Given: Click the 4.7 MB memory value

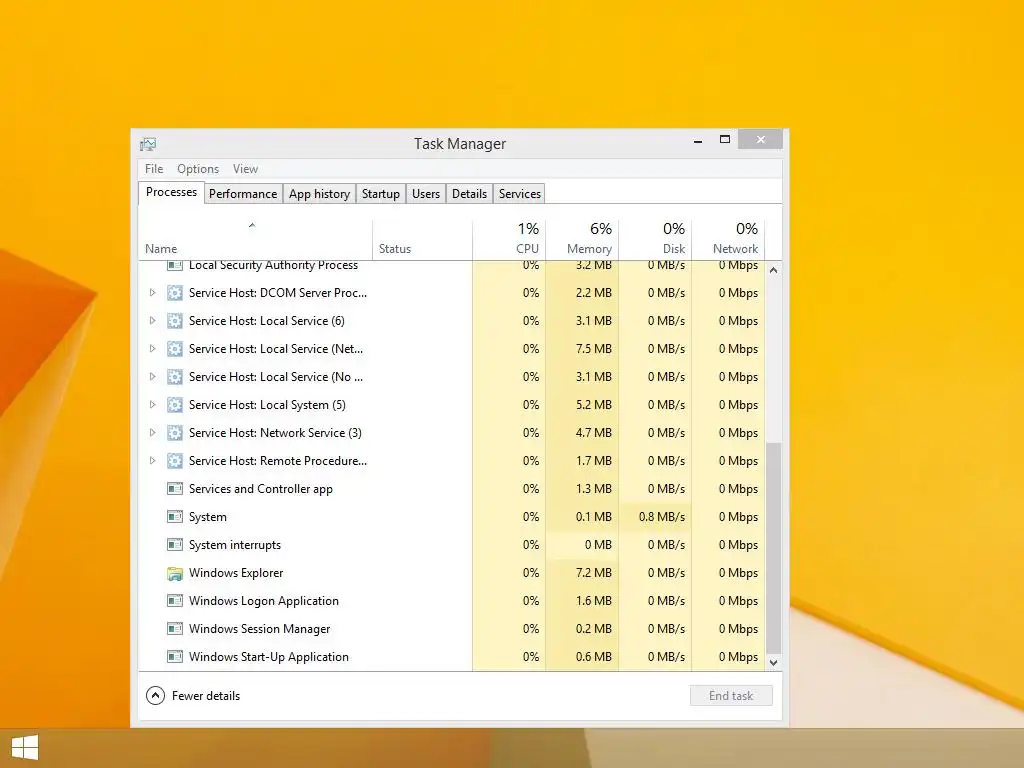Looking at the screenshot, I should pyautogui.click(x=594, y=433).
